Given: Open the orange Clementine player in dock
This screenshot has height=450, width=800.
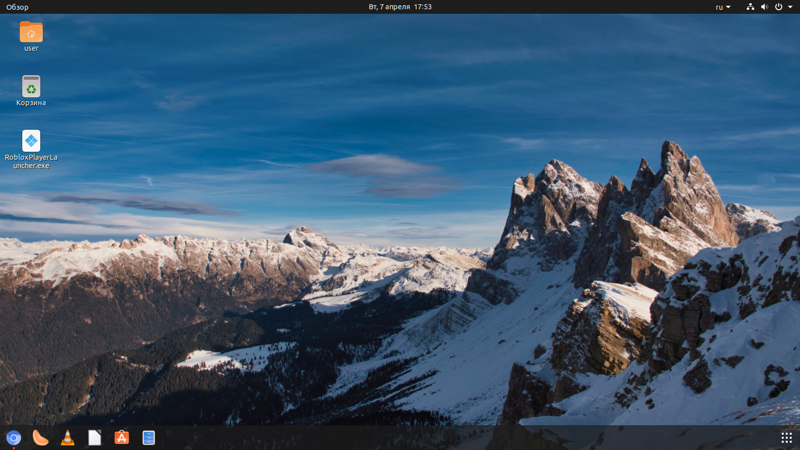Looking at the screenshot, I should (x=40, y=438).
